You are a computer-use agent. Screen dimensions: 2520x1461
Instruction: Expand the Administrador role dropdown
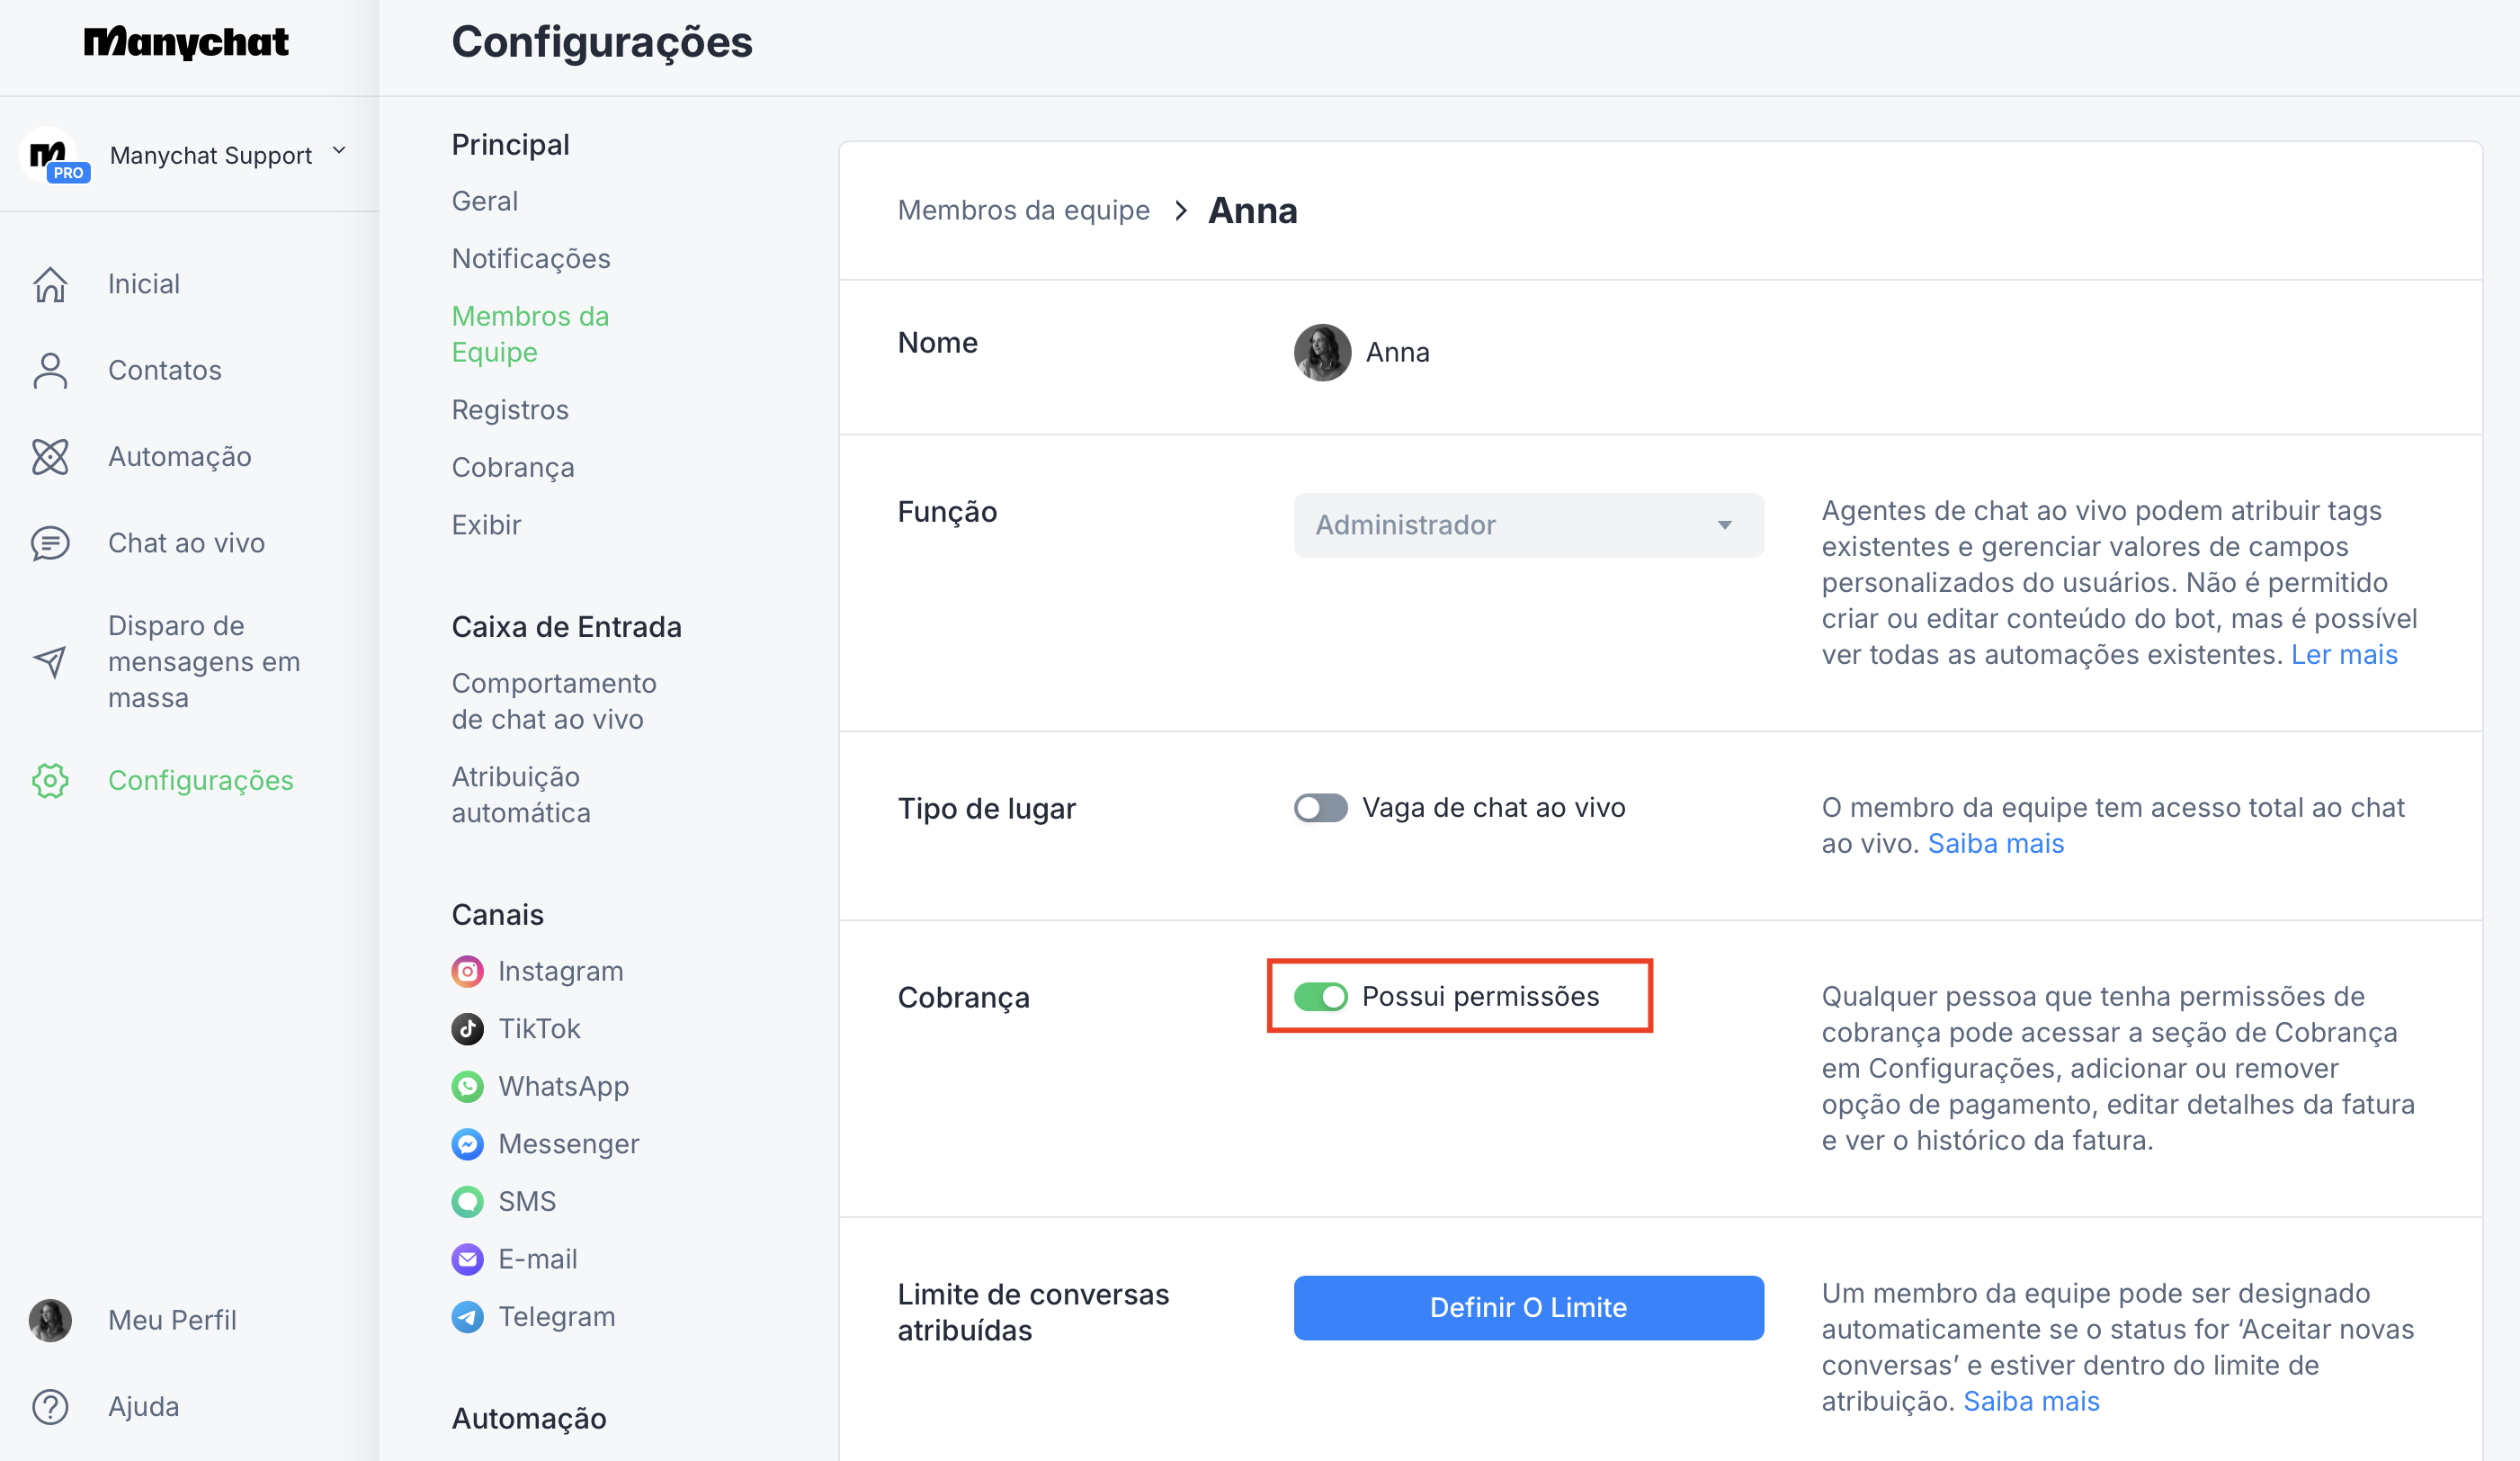click(1528, 525)
